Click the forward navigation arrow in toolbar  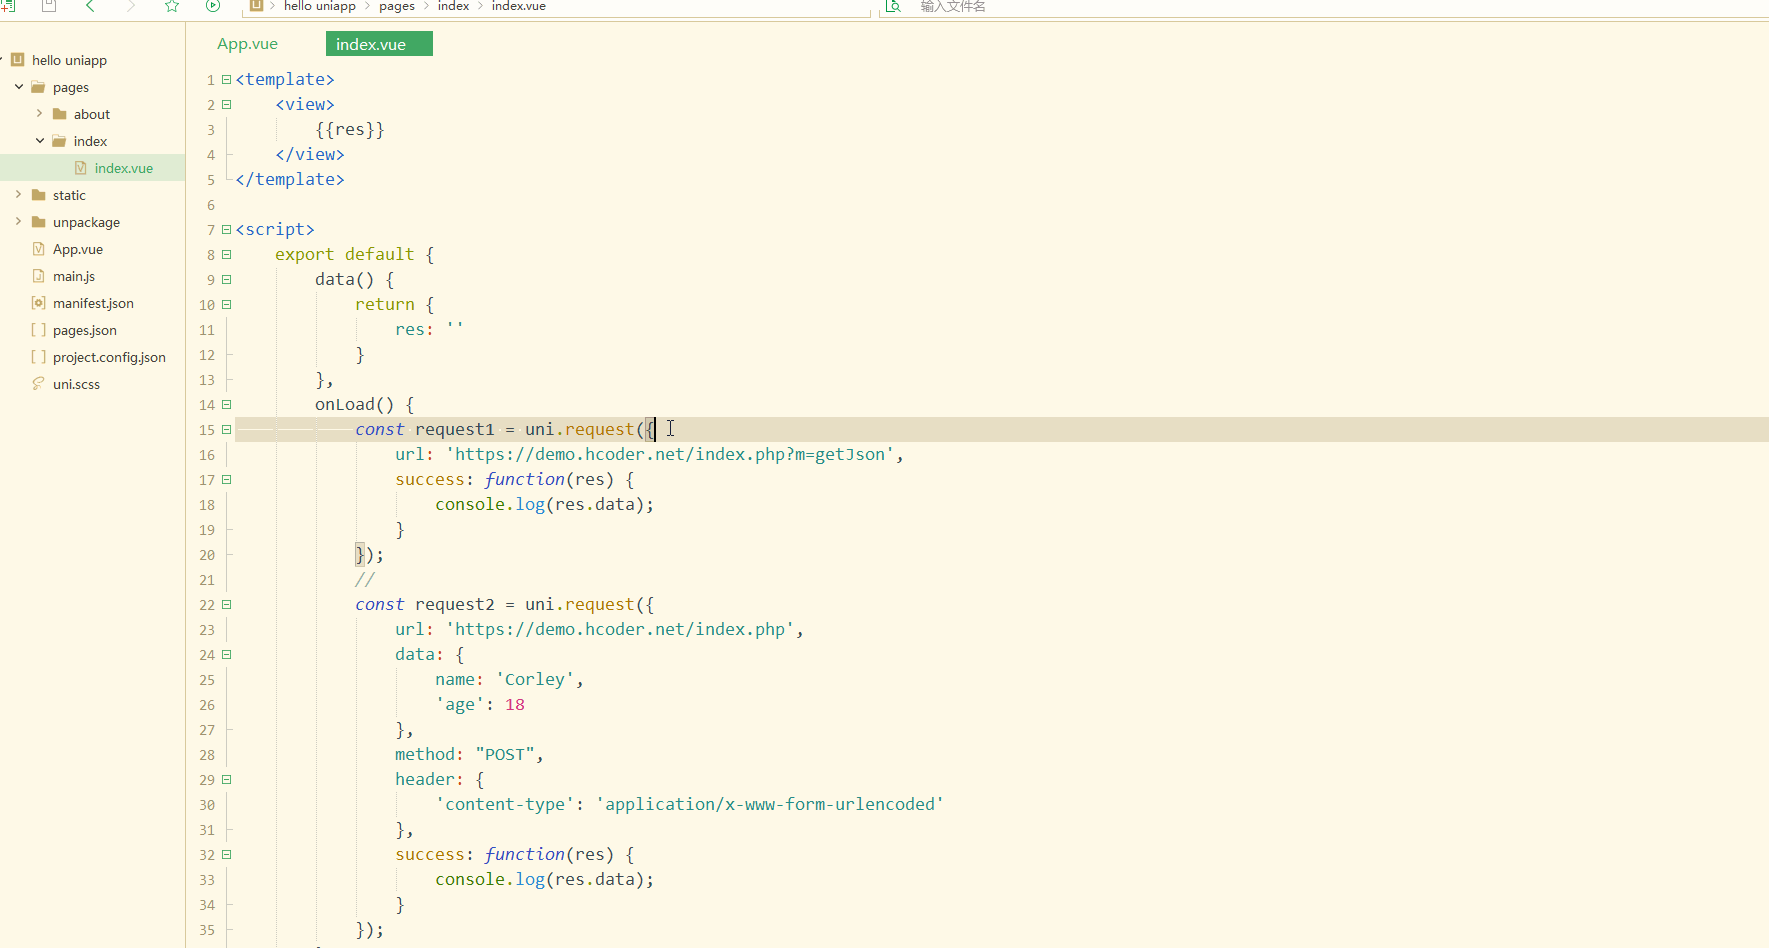(130, 6)
